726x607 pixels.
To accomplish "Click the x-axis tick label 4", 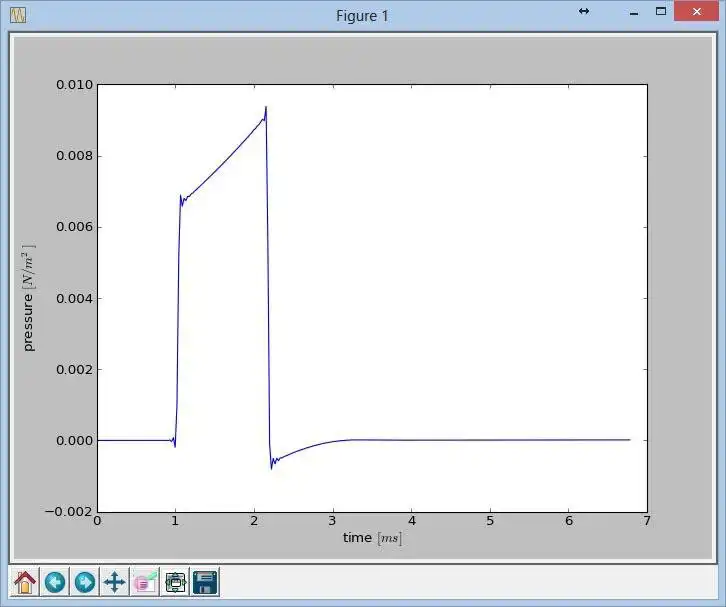I will 412,521.
